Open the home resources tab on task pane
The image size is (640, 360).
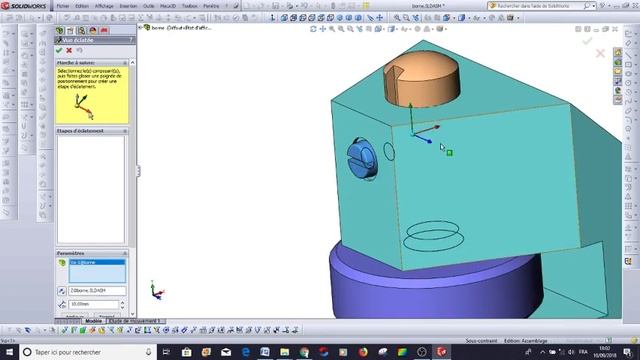(618, 53)
